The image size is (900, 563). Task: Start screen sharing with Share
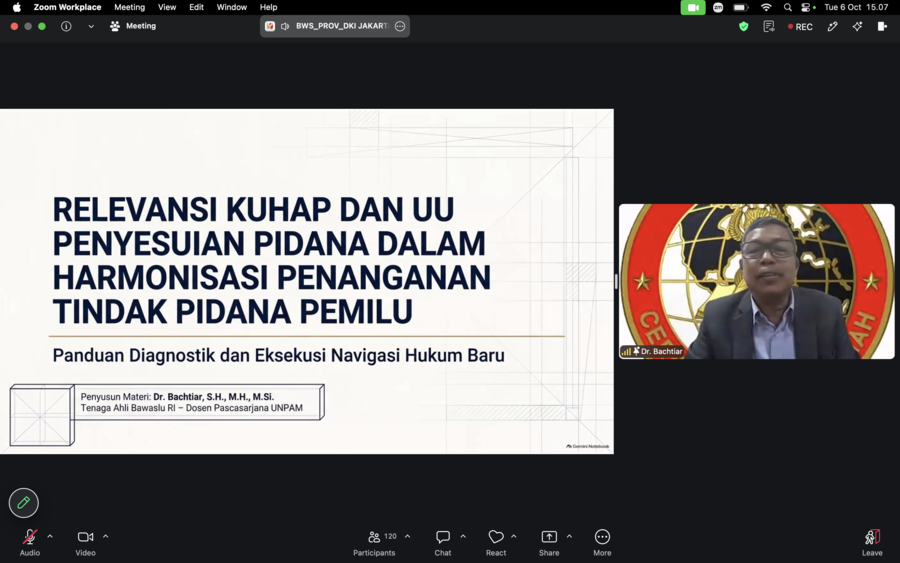pyautogui.click(x=549, y=542)
